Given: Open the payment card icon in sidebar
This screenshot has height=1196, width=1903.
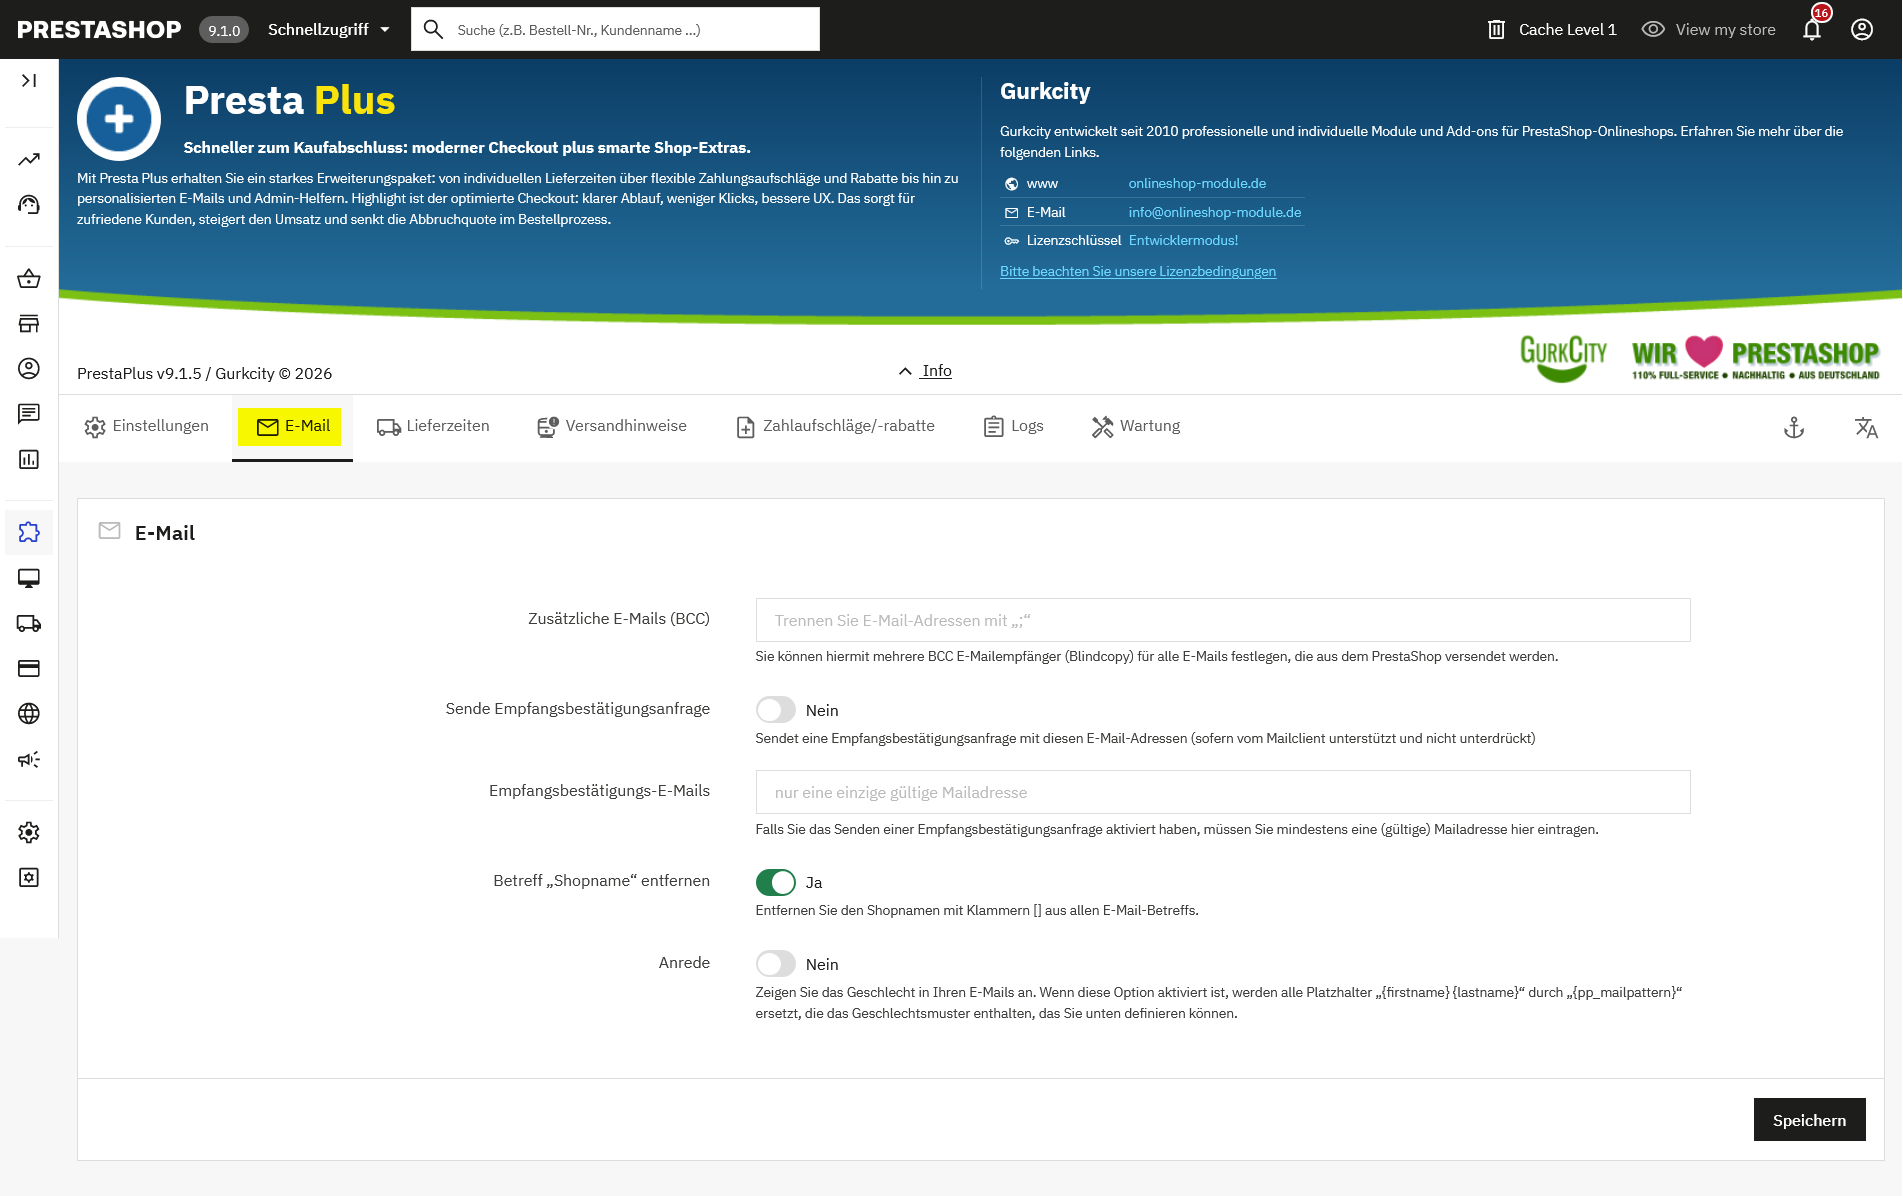Looking at the screenshot, I should point(29,668).
